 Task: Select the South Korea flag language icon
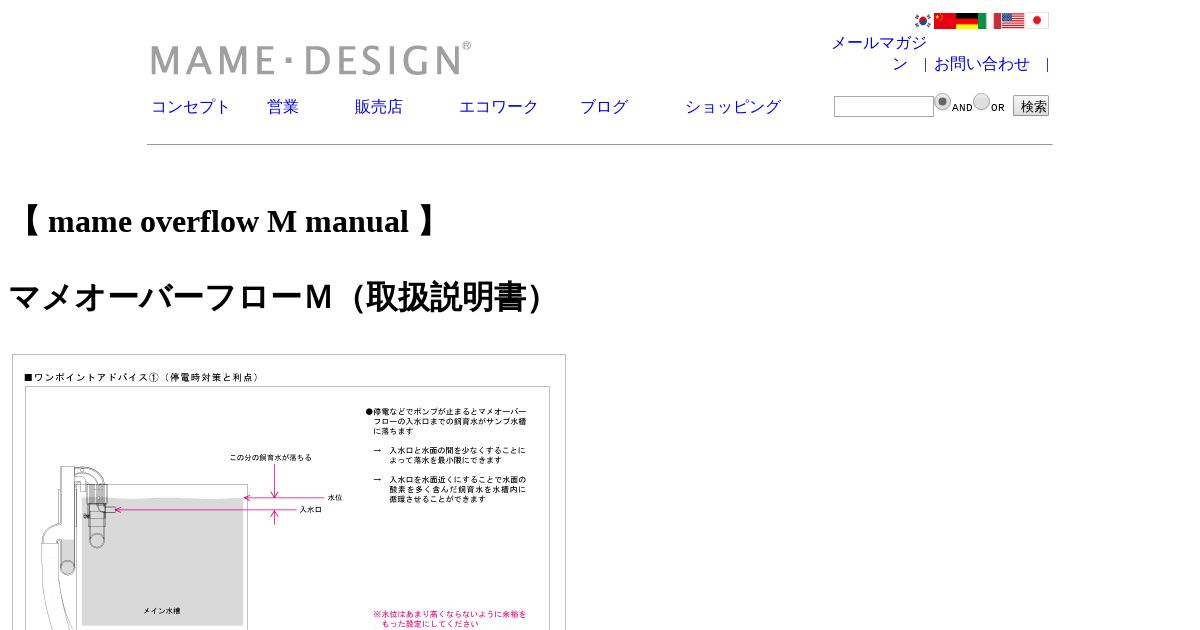click(923, 20)
